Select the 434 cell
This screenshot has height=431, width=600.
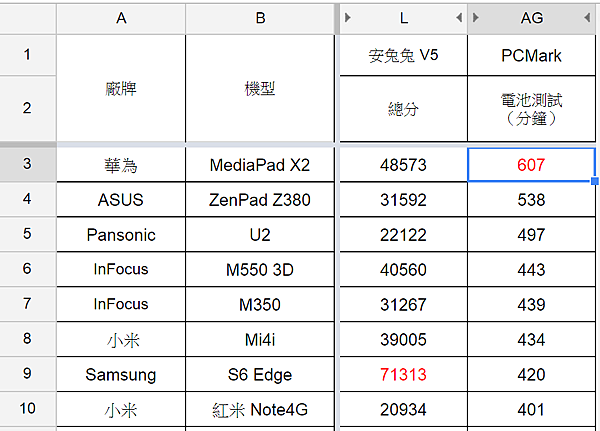[532, 340]
